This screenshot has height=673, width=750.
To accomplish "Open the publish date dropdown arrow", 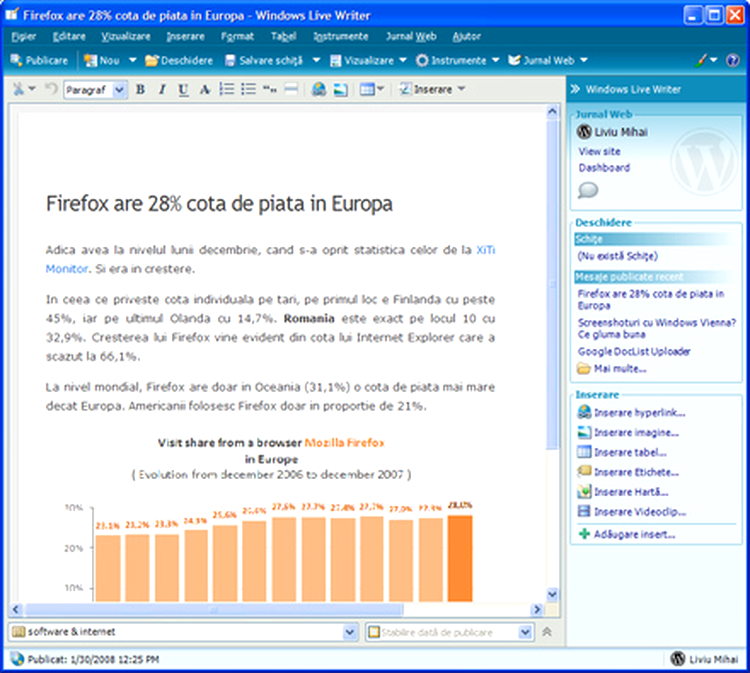I will (x=525, y=632).
